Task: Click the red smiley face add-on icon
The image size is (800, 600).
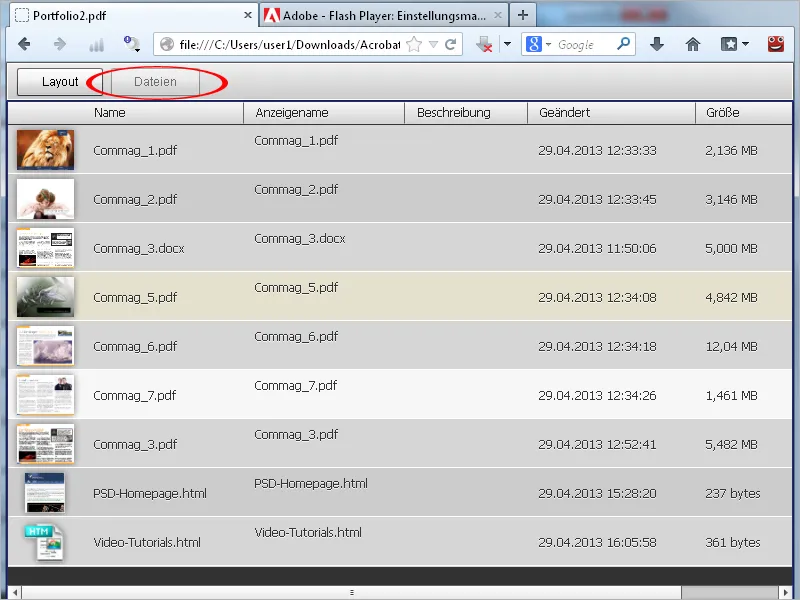Action: tap(776, 44)
